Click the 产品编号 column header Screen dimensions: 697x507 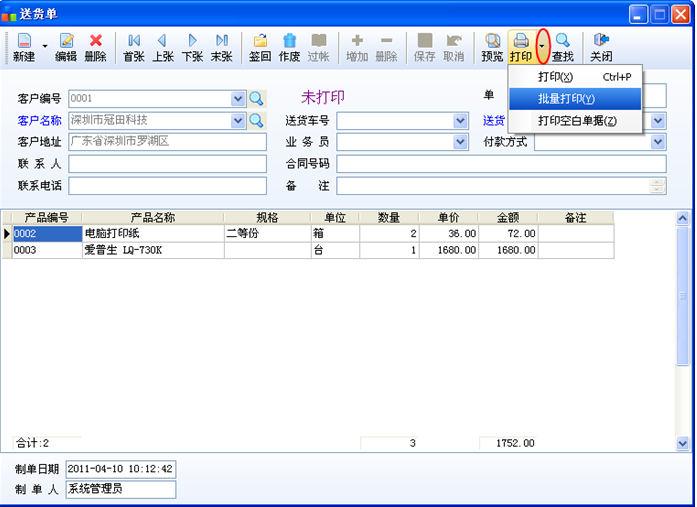[x=47, y=217]
